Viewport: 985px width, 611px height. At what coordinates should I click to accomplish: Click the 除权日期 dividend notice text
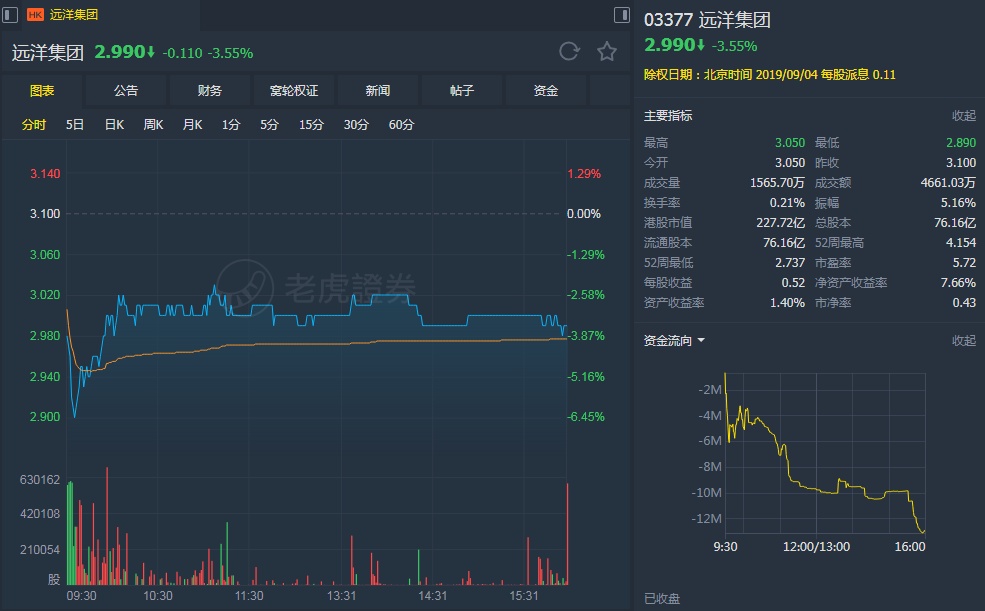coord(770,75)
